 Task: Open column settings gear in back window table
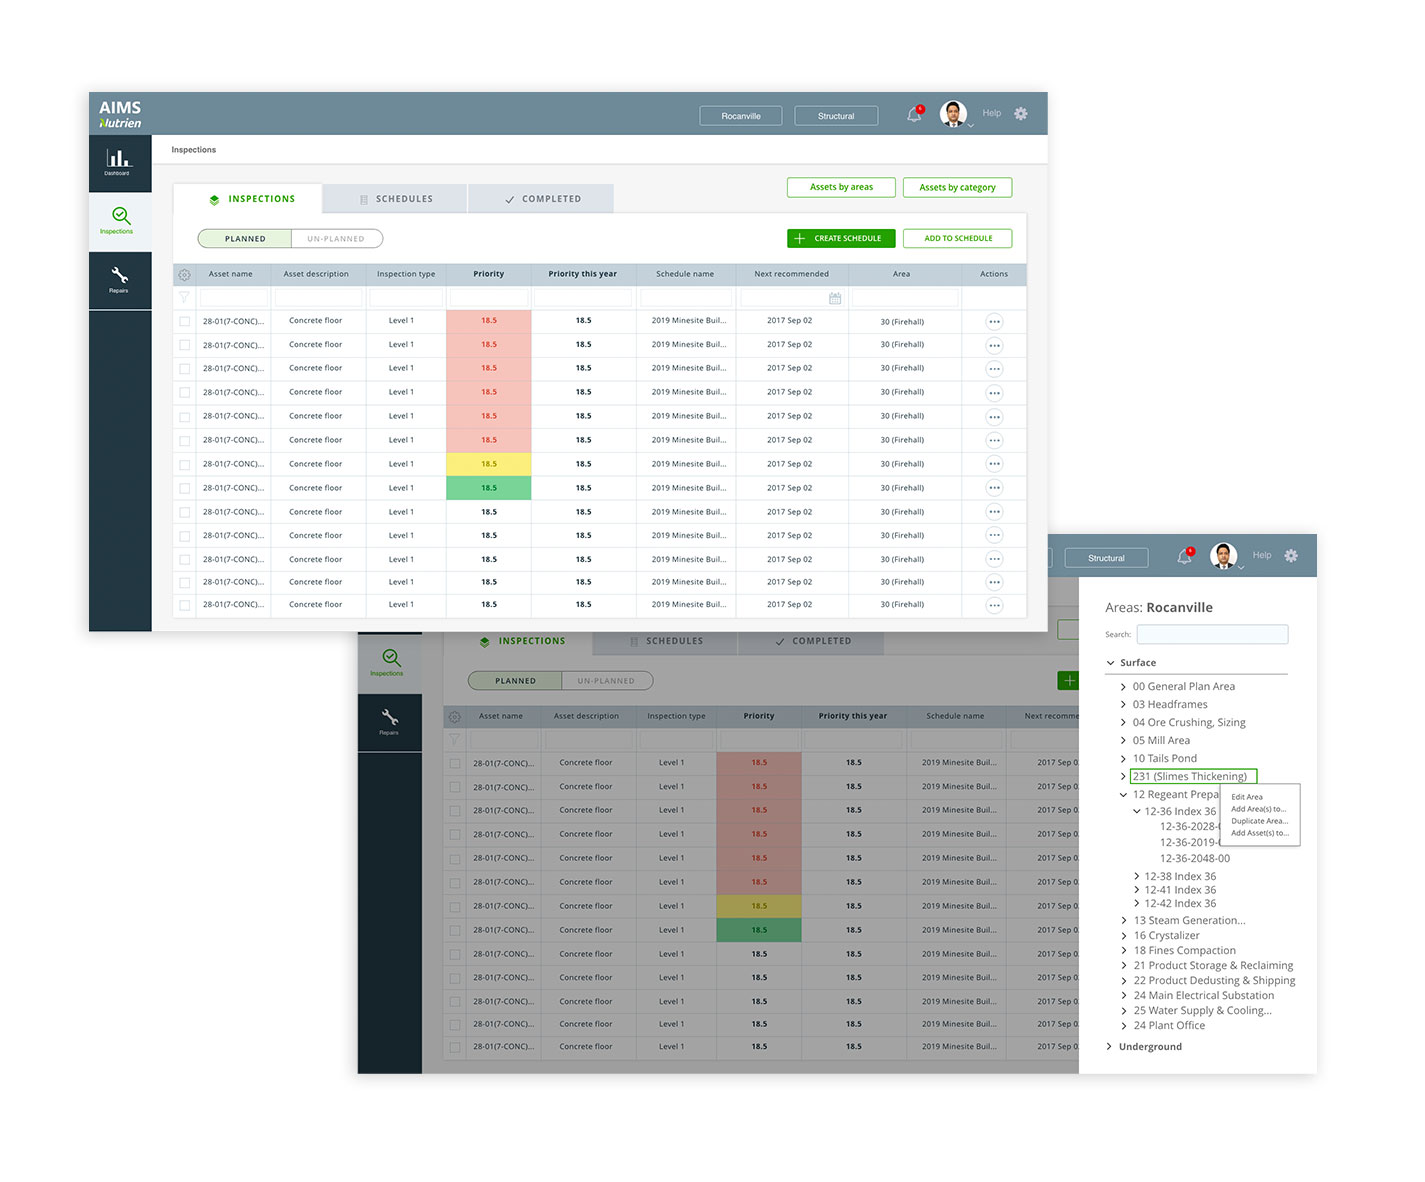pos(454,716)
